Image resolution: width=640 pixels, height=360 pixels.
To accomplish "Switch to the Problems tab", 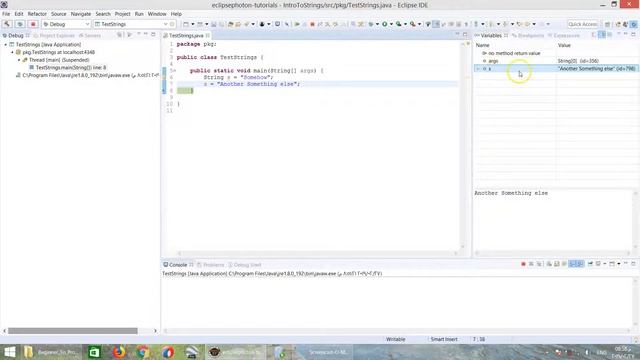I will tap(211, 265).
